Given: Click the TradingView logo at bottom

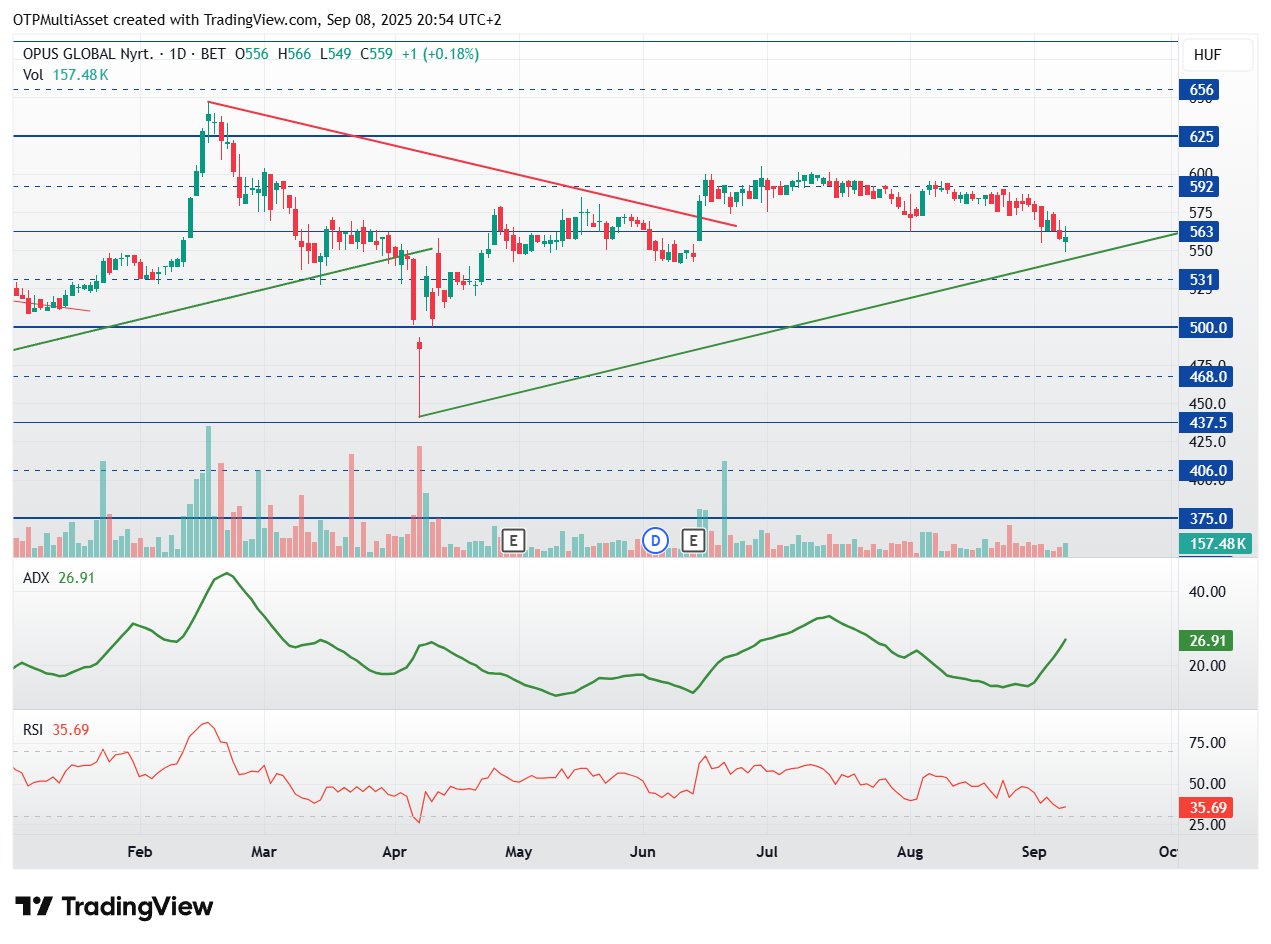Looking at the screenshot, I should coord(116,907).
